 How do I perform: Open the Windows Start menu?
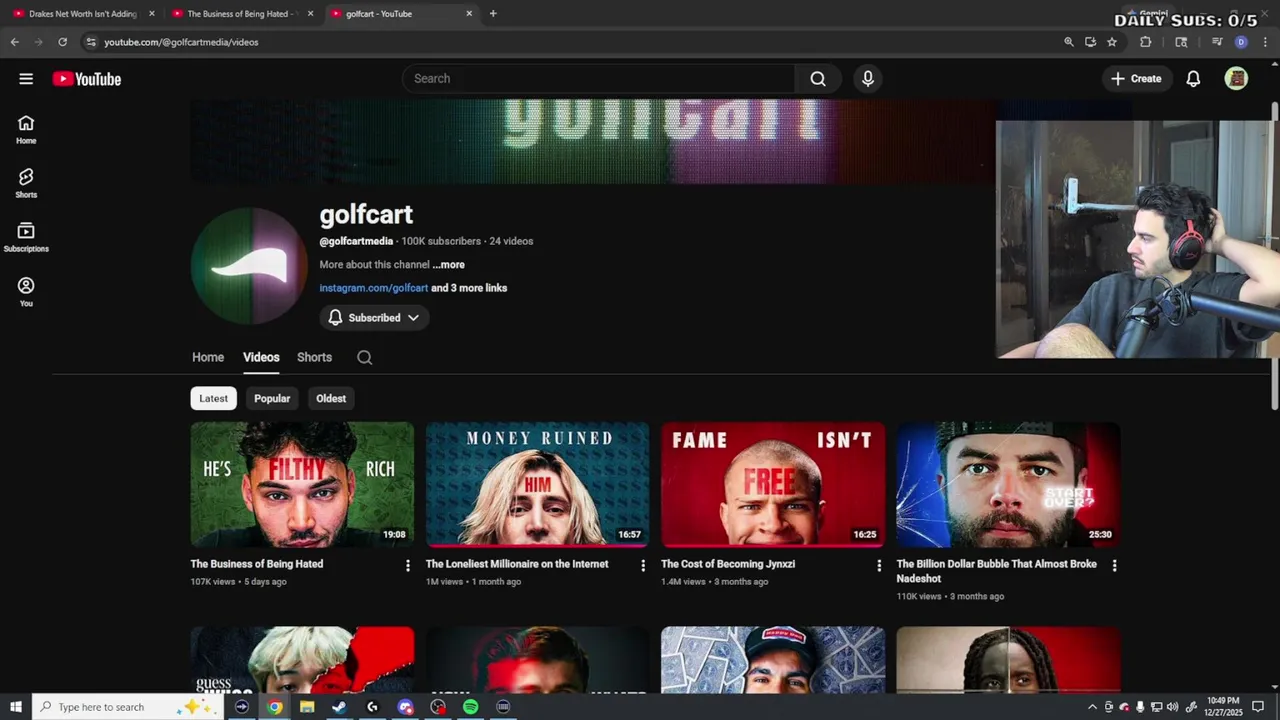click(x=16, y=707)
